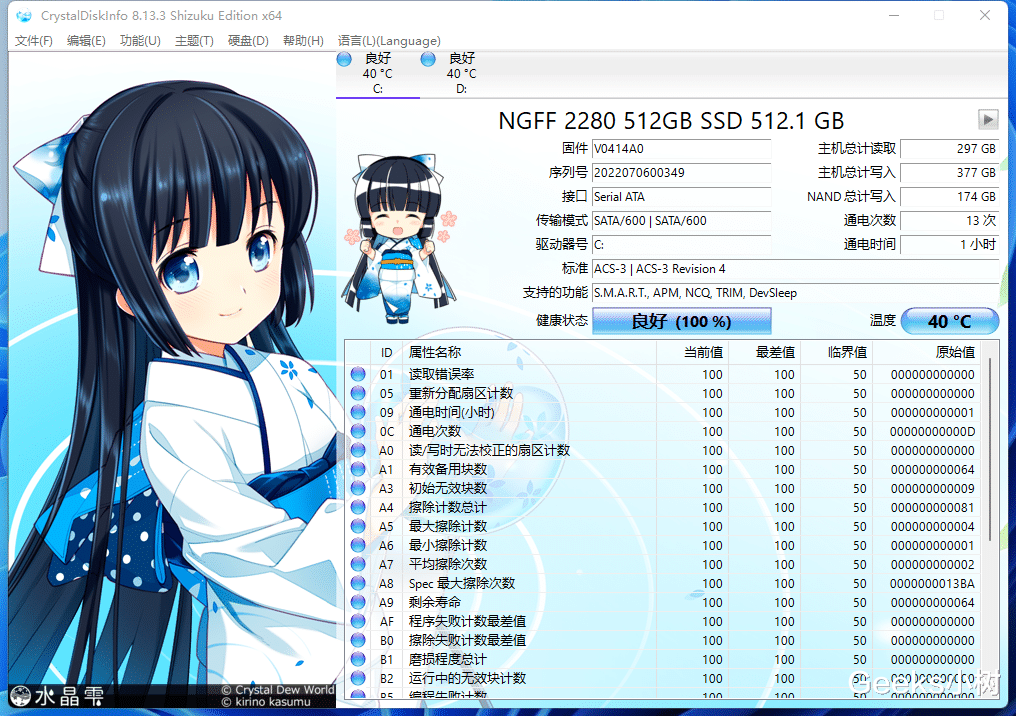1016x716 pixels.
Task: Click status orb of row A4 擦除计数总计
Action: tap(358, 507)
